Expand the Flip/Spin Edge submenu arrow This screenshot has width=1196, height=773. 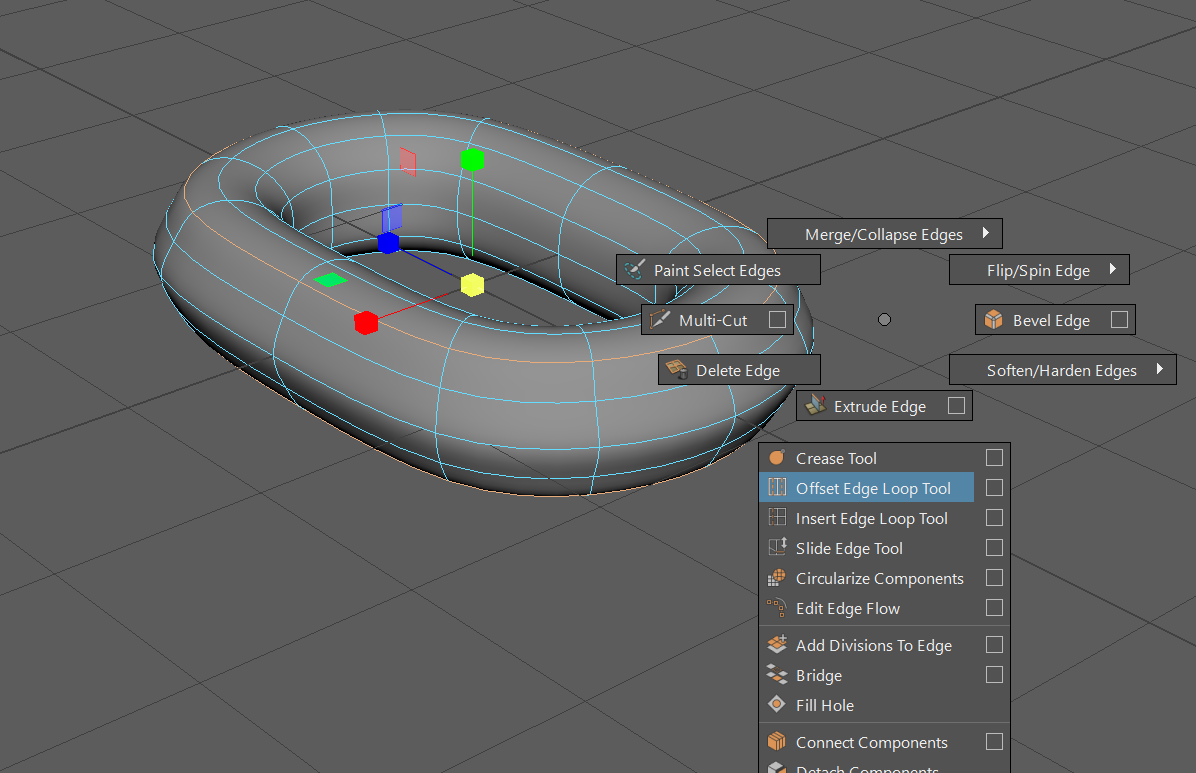[1112, 270]
